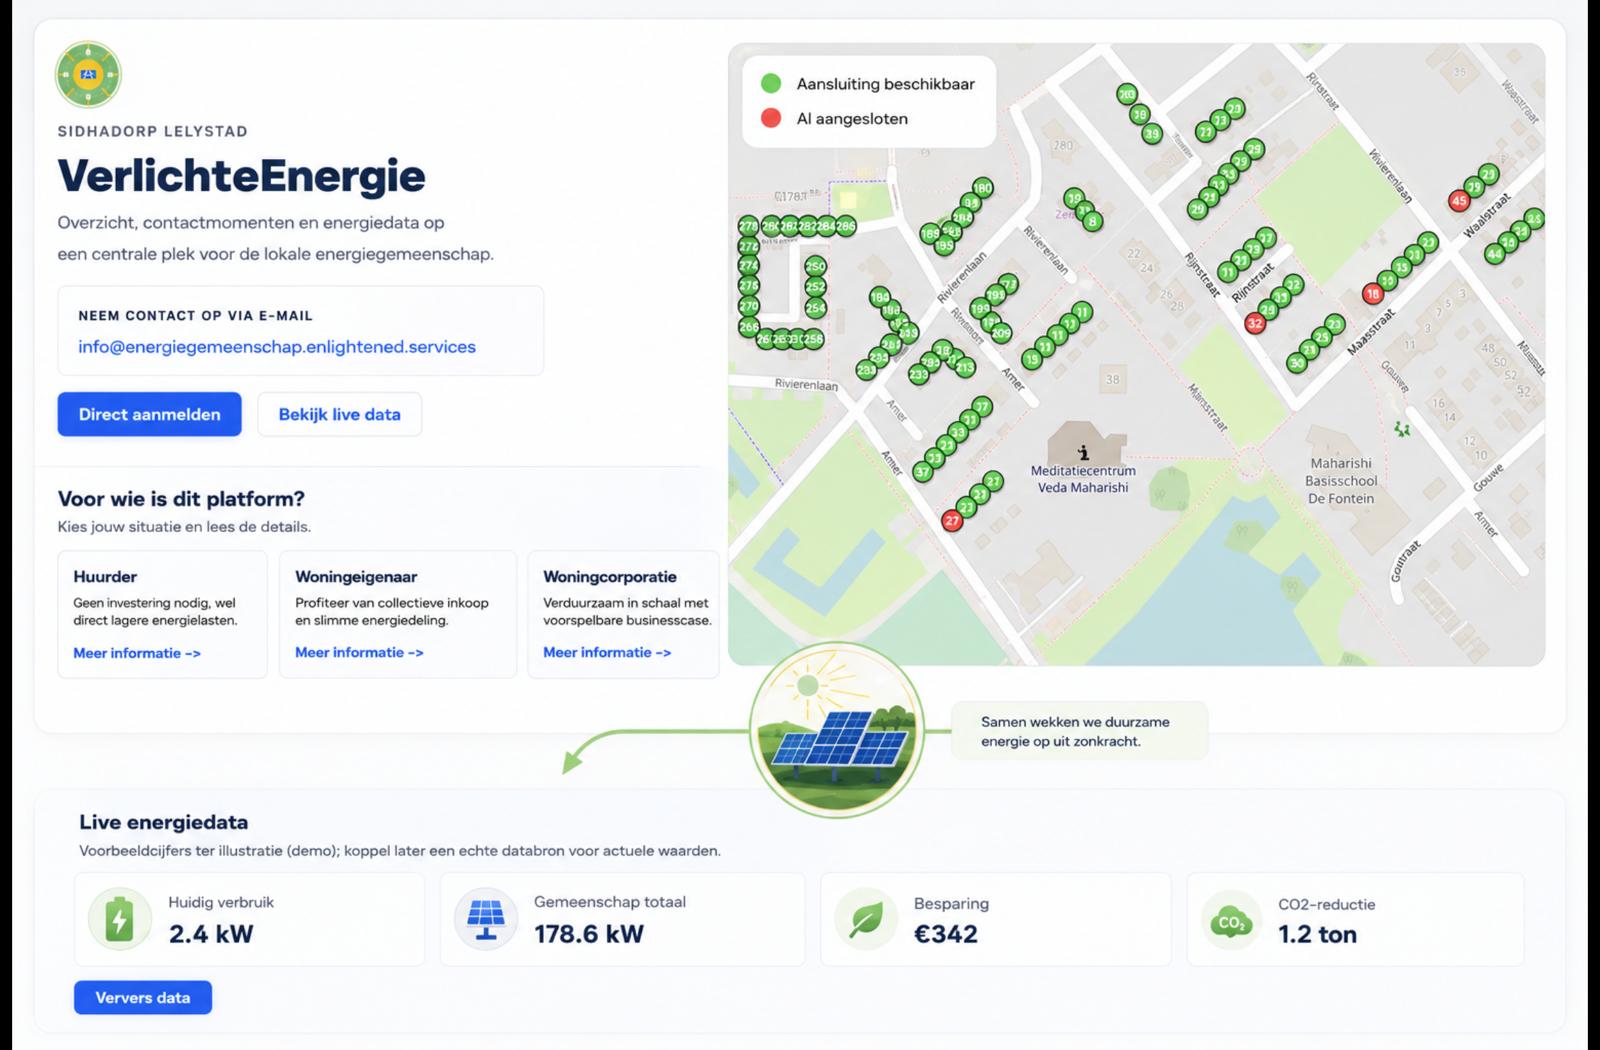Click the NEEM CONTACT OP VIA E-MAIL label
1600x1050 pixels.
point(196,315)
